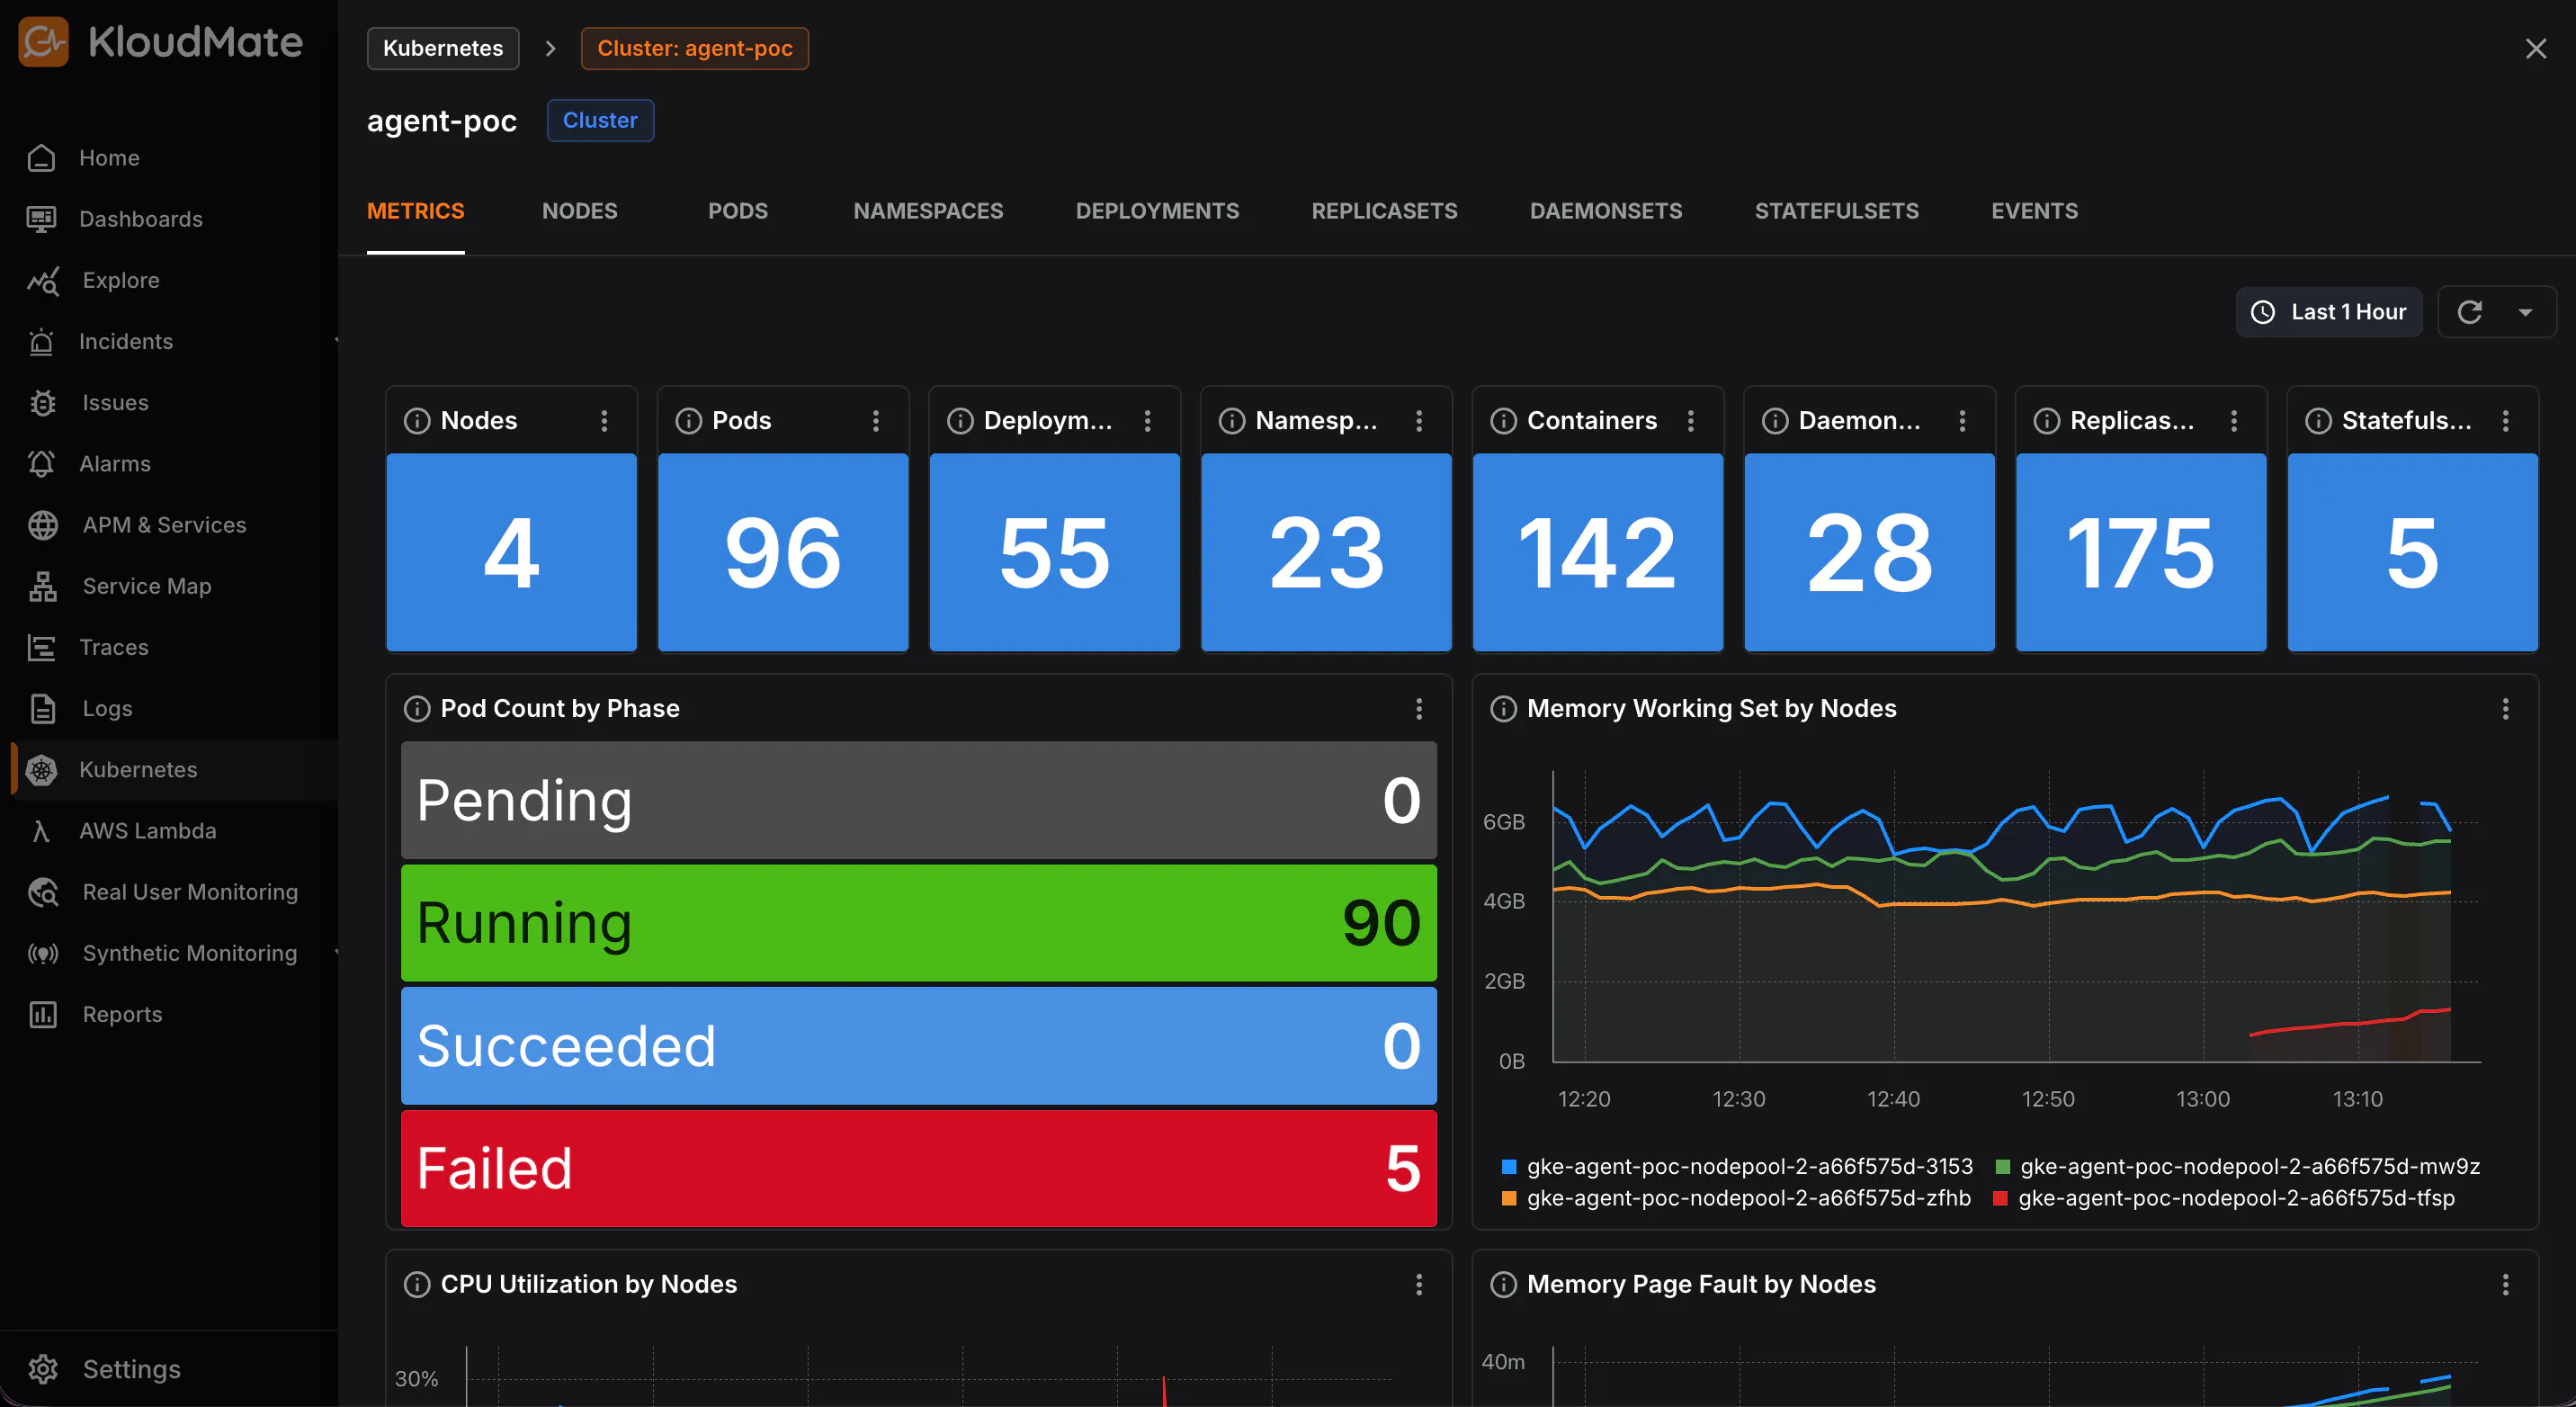Switch to the REPLICASETS tab
The height and width of the screenshot is (1407, 2576).
tap(1384, 211)
